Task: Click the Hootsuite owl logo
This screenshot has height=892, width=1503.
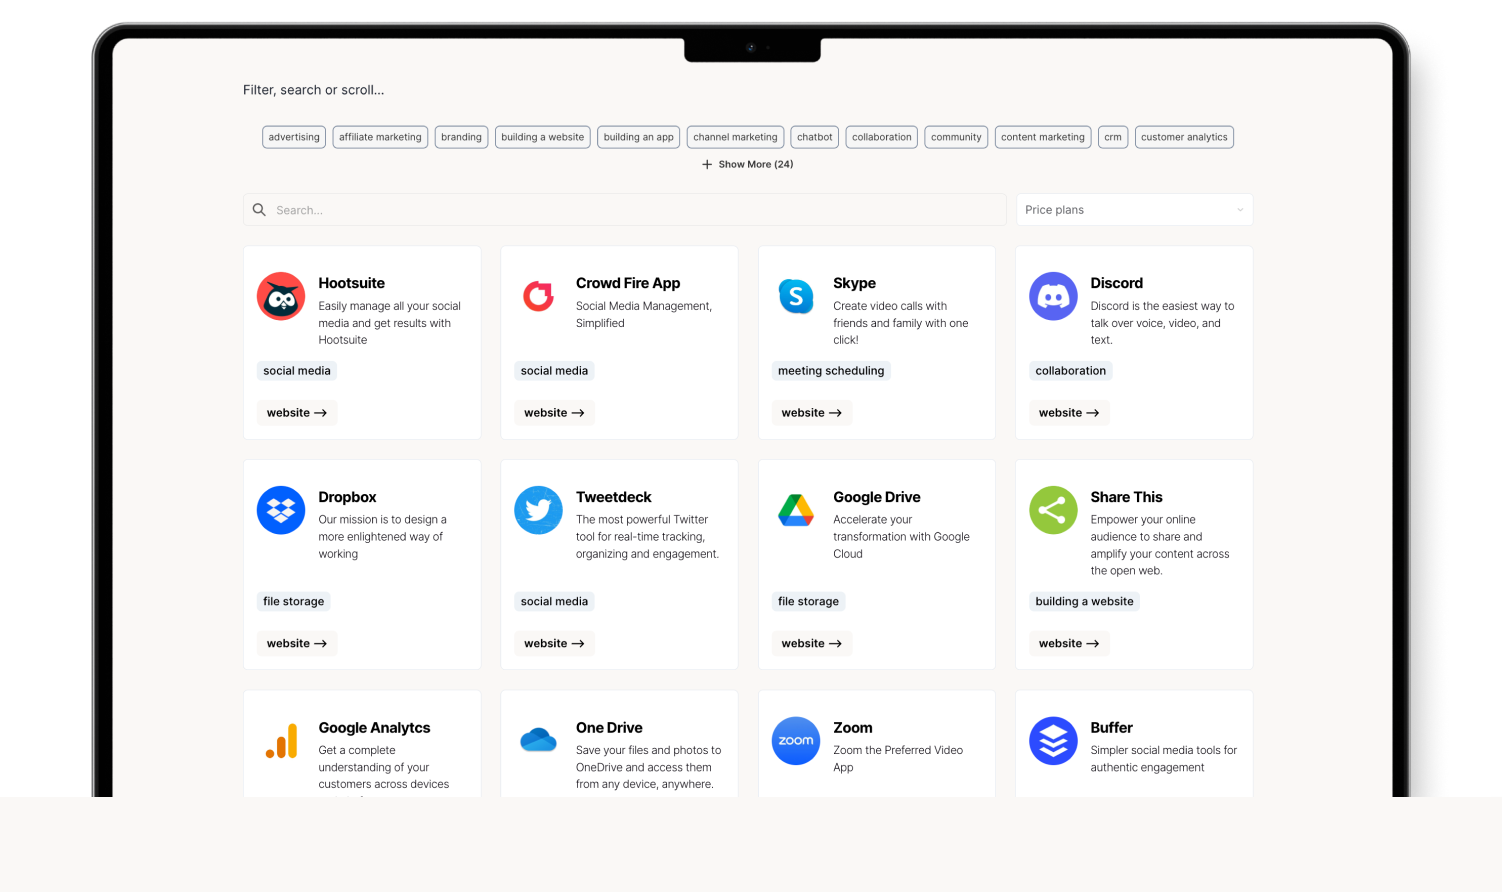Action: coord(281,296)
